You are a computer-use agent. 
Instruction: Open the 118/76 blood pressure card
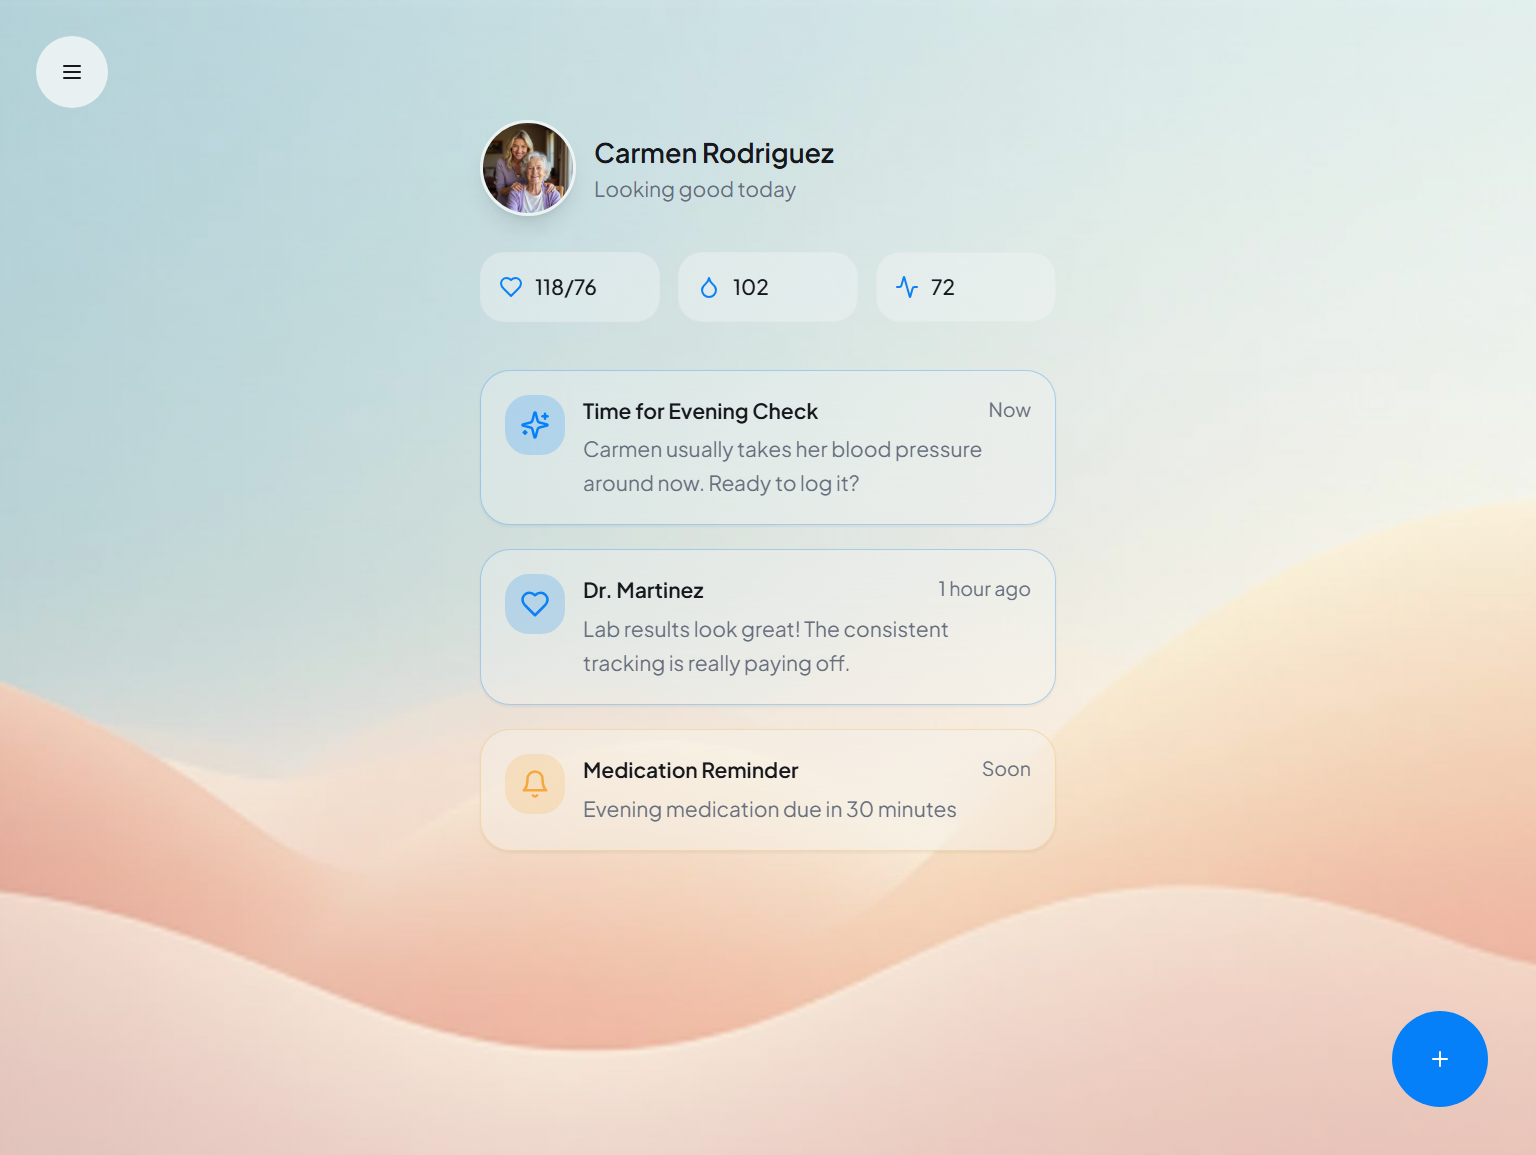pyautogui.click(x=570, y=287)
